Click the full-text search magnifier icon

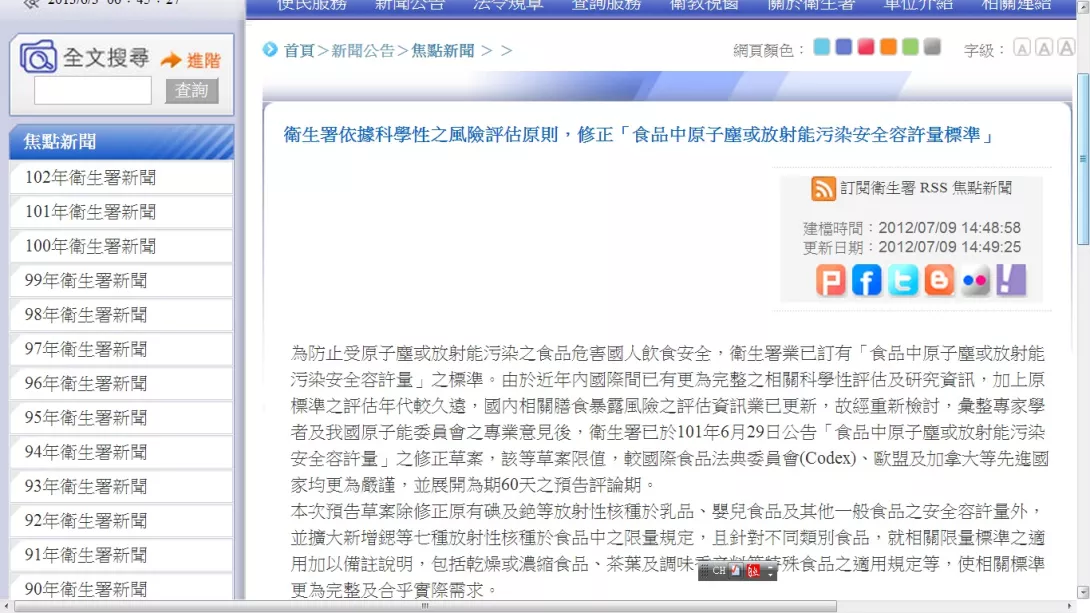(38, 57)
